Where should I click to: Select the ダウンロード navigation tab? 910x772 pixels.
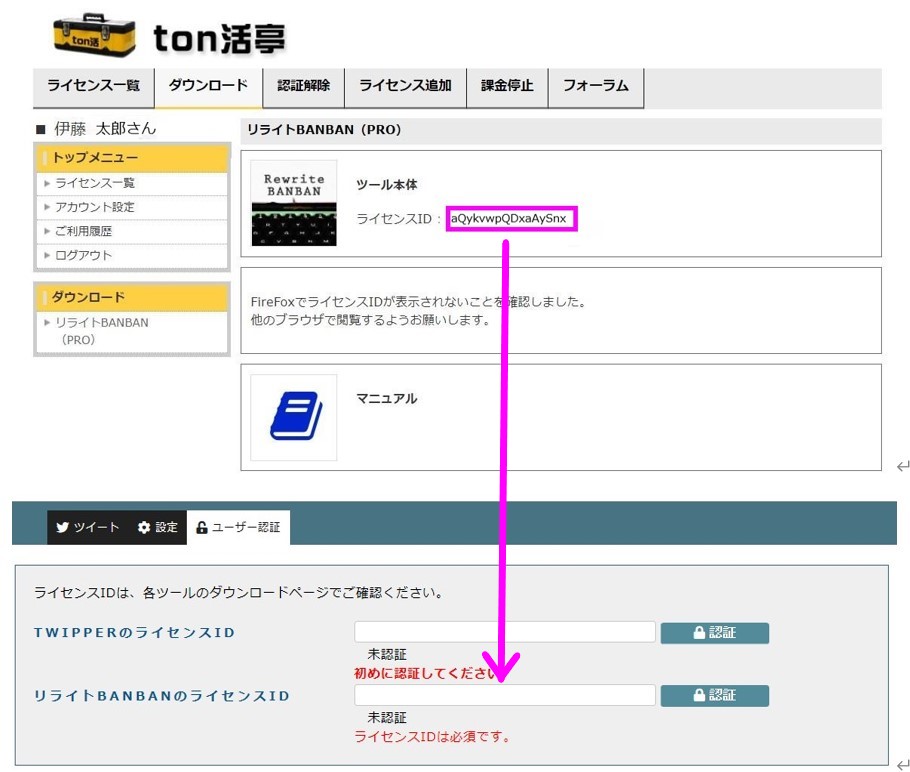(208, 86)
